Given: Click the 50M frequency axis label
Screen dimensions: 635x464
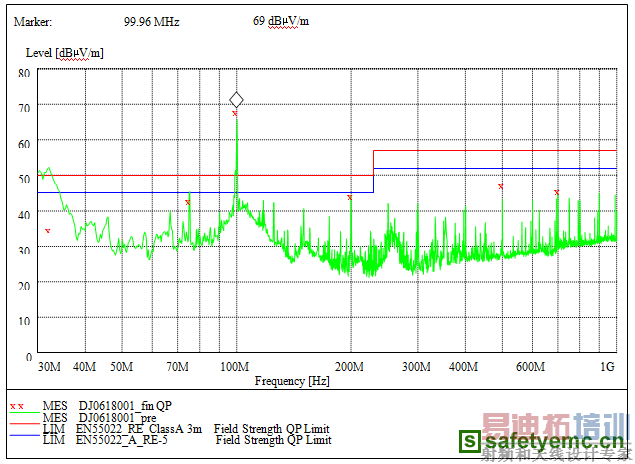Looking at the screenshot, I should pos(121,367).
